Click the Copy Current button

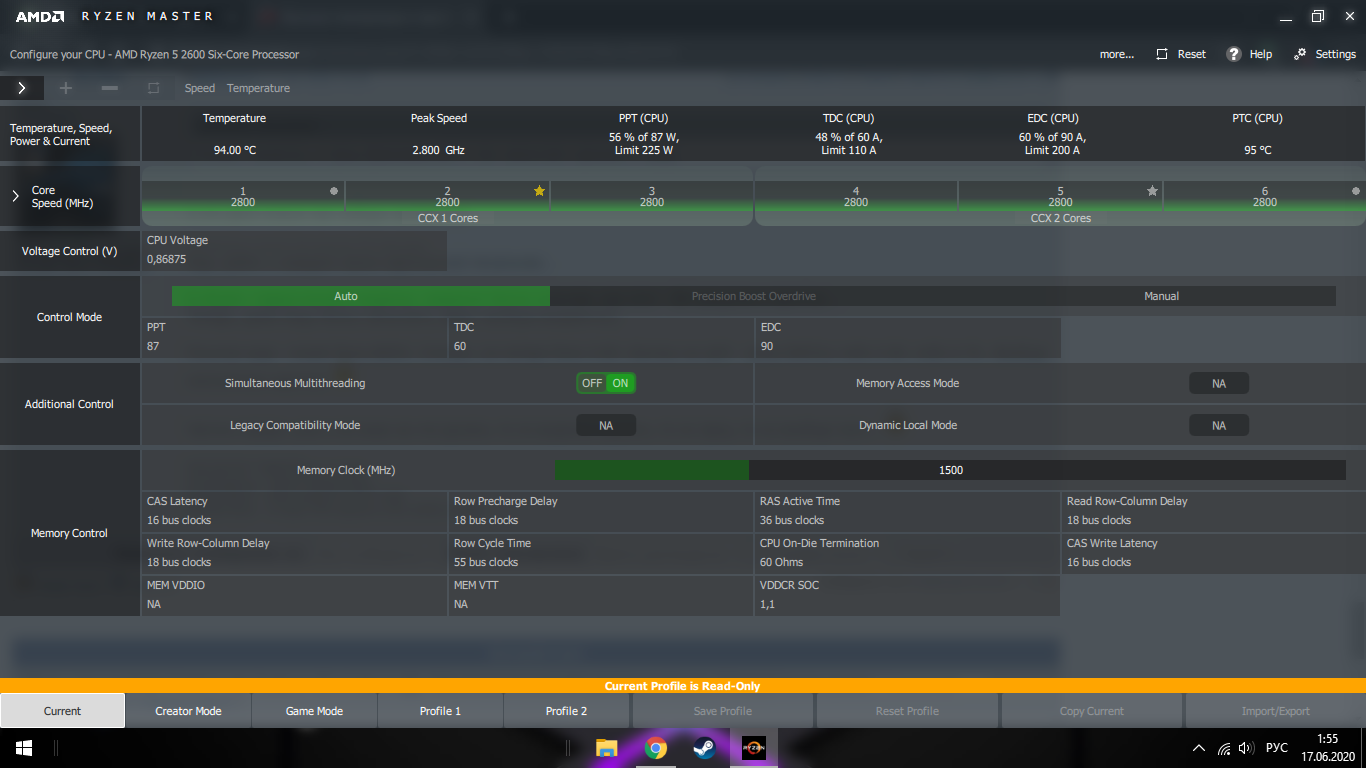1092,711
